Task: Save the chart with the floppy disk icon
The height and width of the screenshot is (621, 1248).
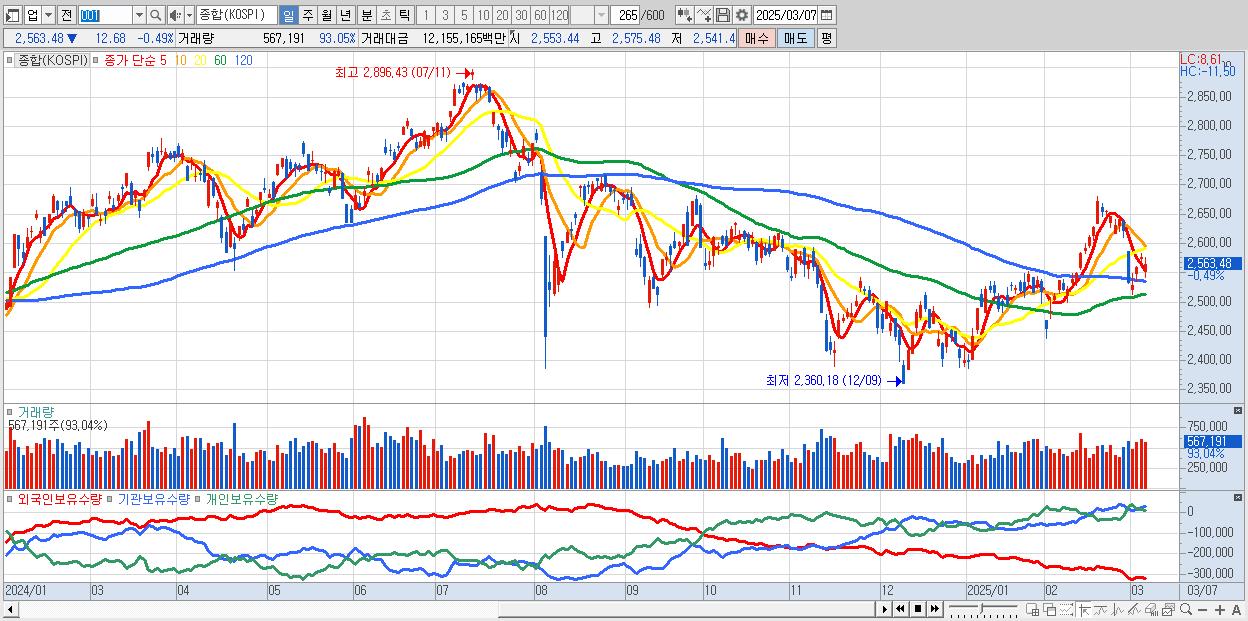Action: coord(723,15)
